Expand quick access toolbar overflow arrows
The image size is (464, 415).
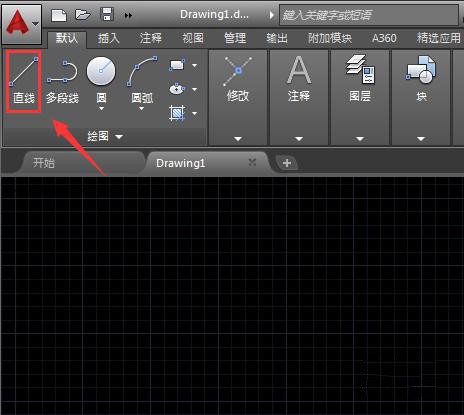tap(128, 15)
